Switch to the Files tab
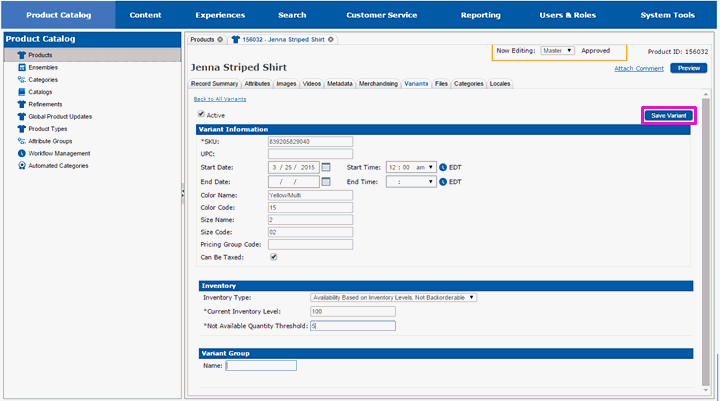This screenshot has height=401, width=720. coord(441,84)
